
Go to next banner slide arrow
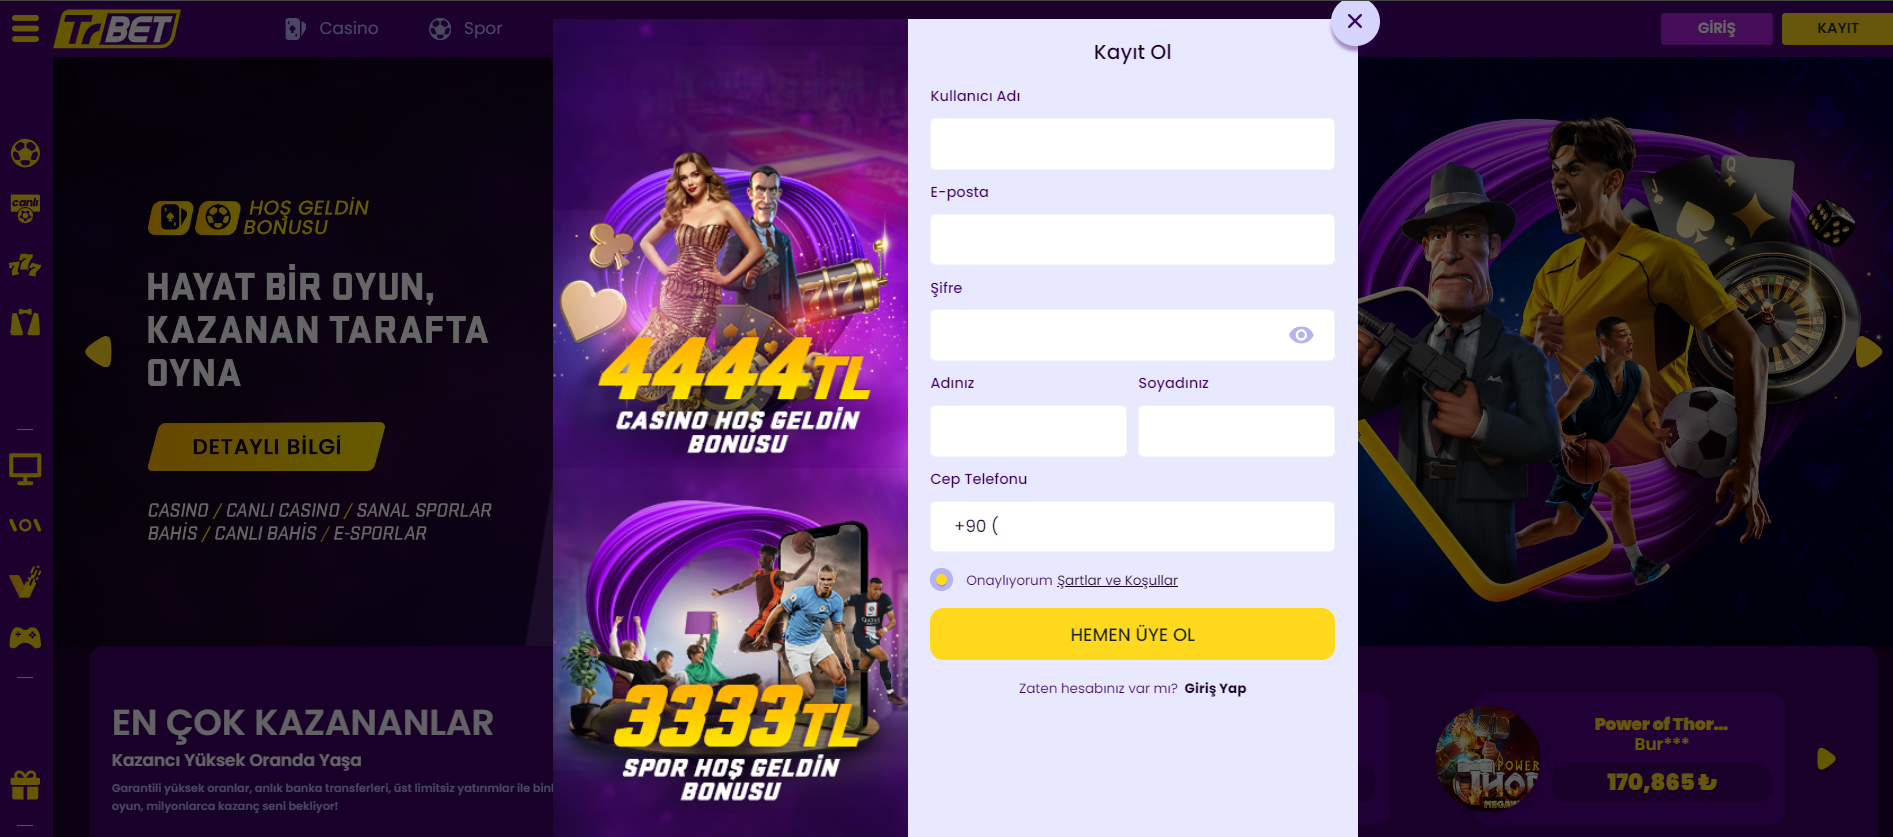point(1868,352)
